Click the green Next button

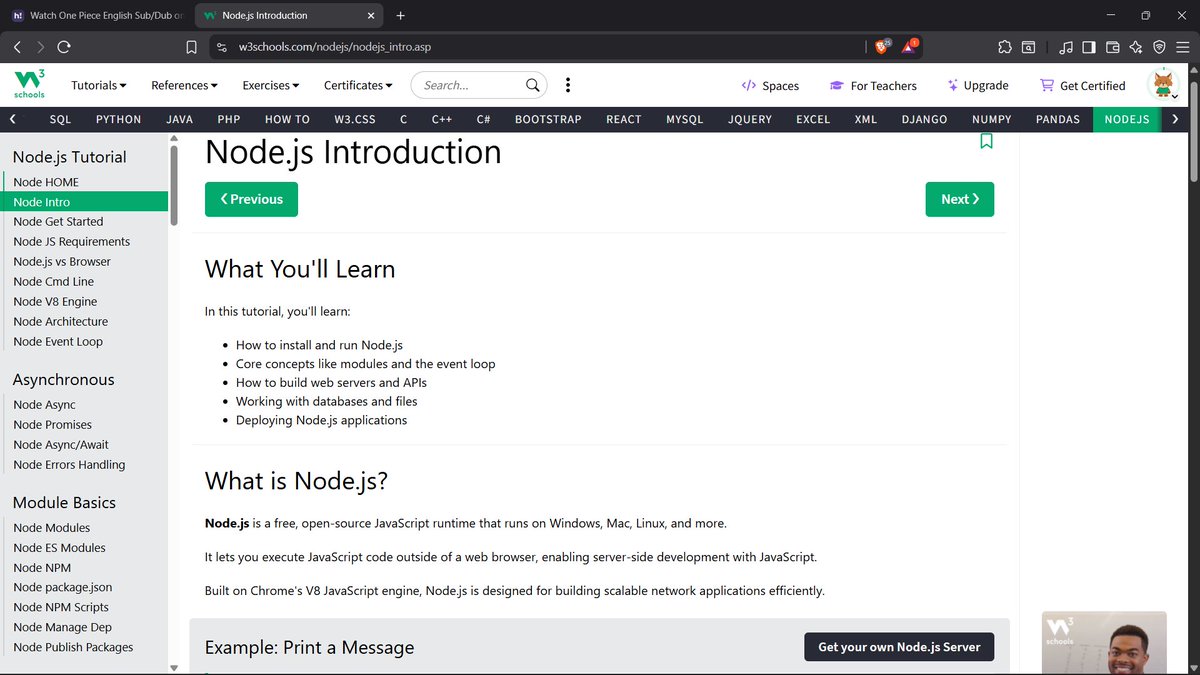click(x=960, y=199)
